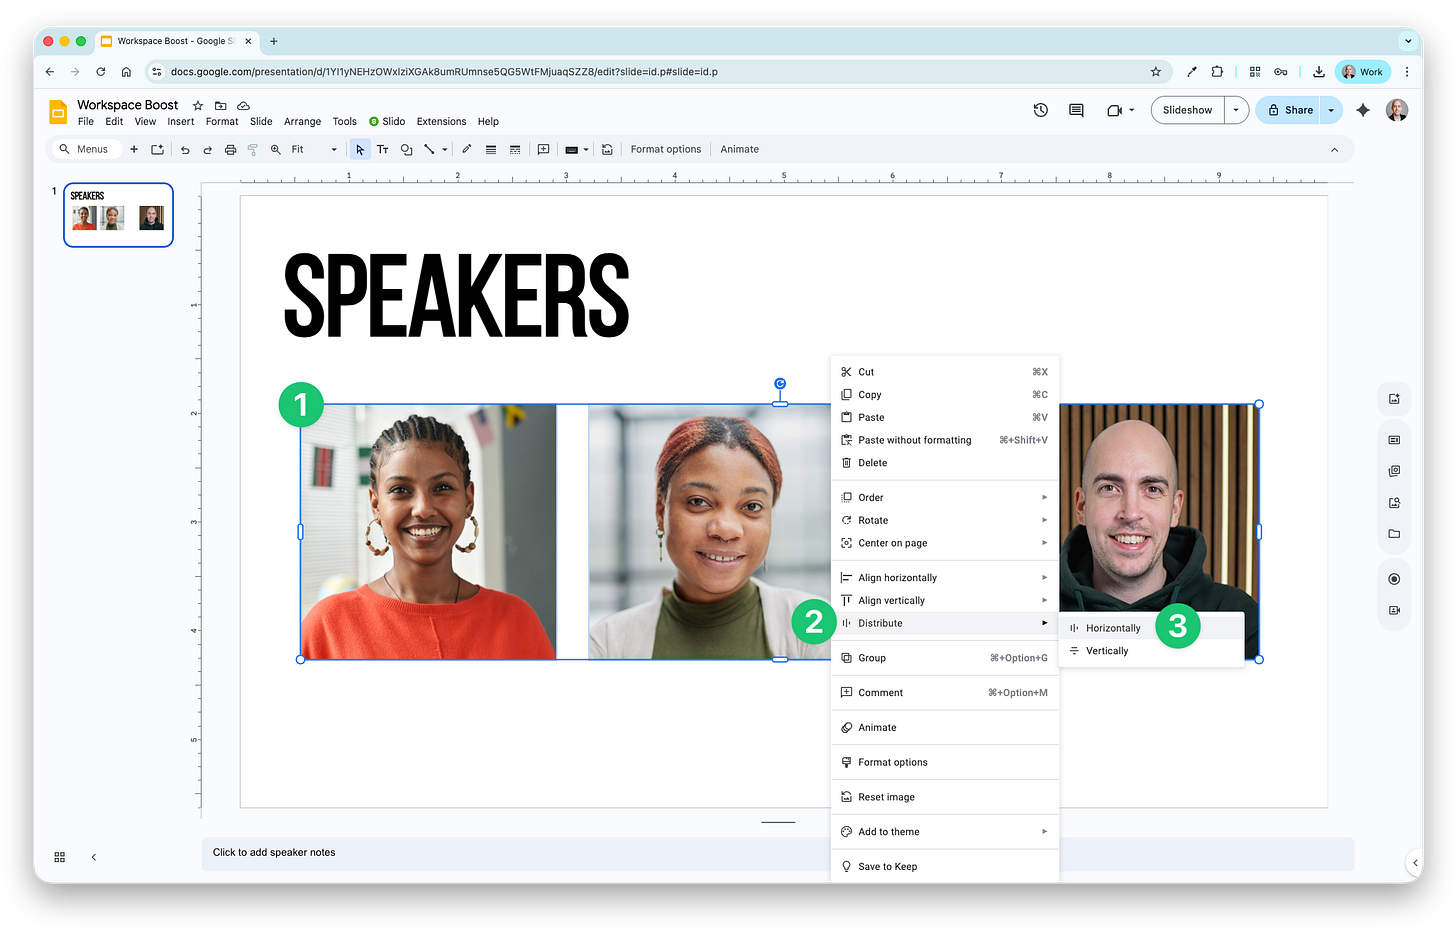
Task: Choose the Select cursor tool
Action: coord(360,149)
